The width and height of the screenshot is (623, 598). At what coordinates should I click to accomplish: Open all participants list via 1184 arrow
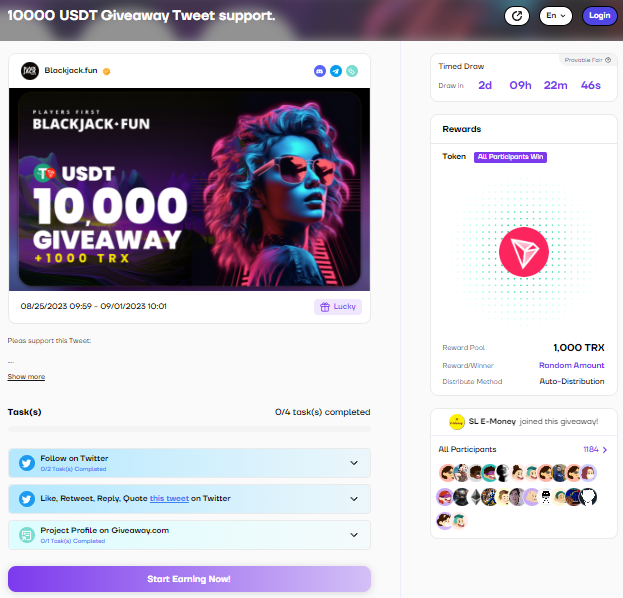(595, 449)
